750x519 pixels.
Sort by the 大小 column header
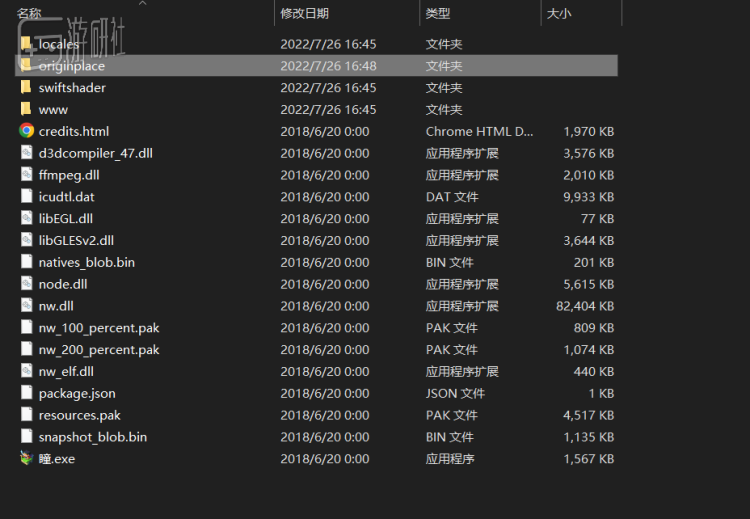559,13
